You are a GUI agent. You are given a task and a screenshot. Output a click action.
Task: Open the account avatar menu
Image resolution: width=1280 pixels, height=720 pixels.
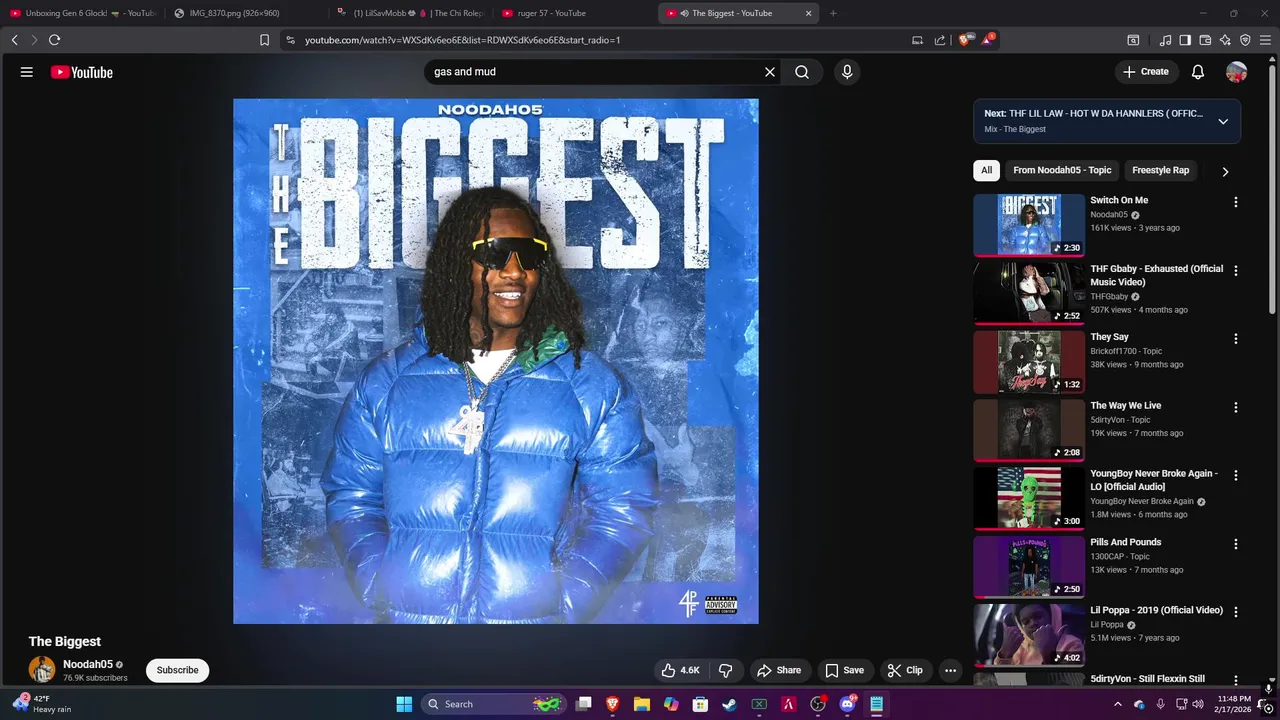(x=1237, y=72)
